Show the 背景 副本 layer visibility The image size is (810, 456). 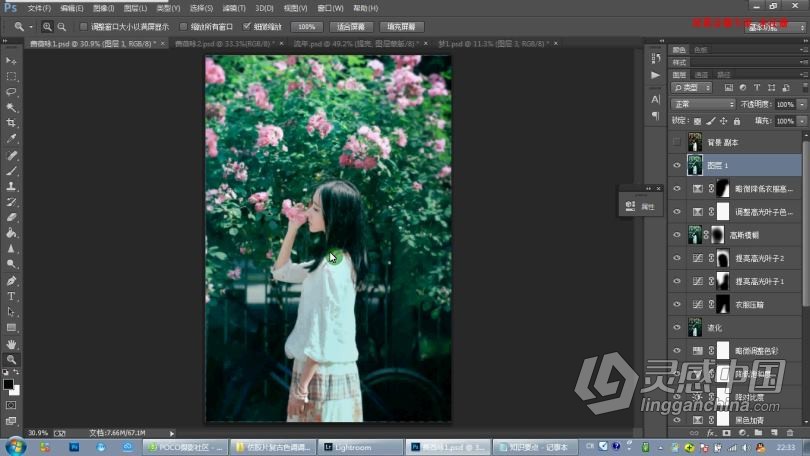point(677,141)
